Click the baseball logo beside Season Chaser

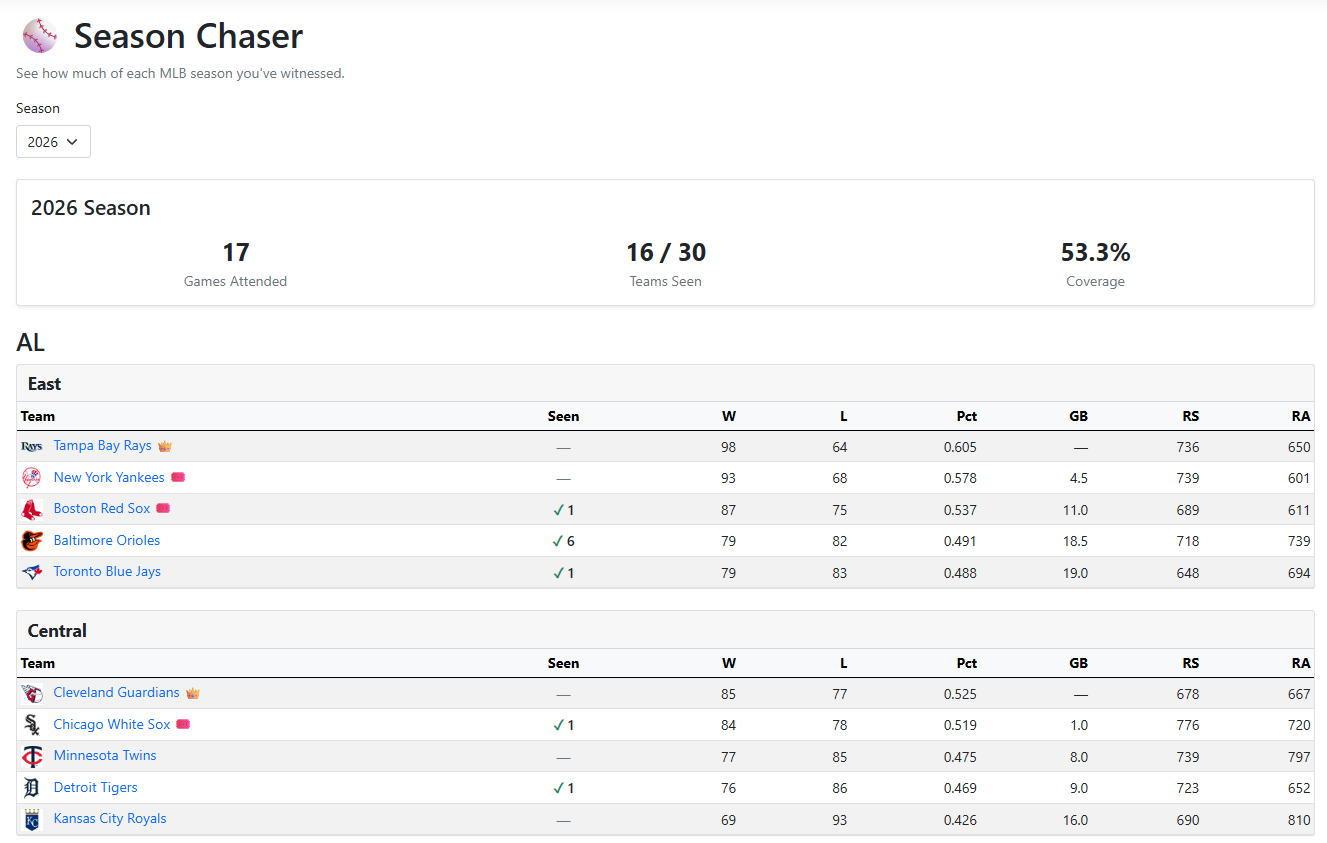pyautogui.click(x=40, y=36)
